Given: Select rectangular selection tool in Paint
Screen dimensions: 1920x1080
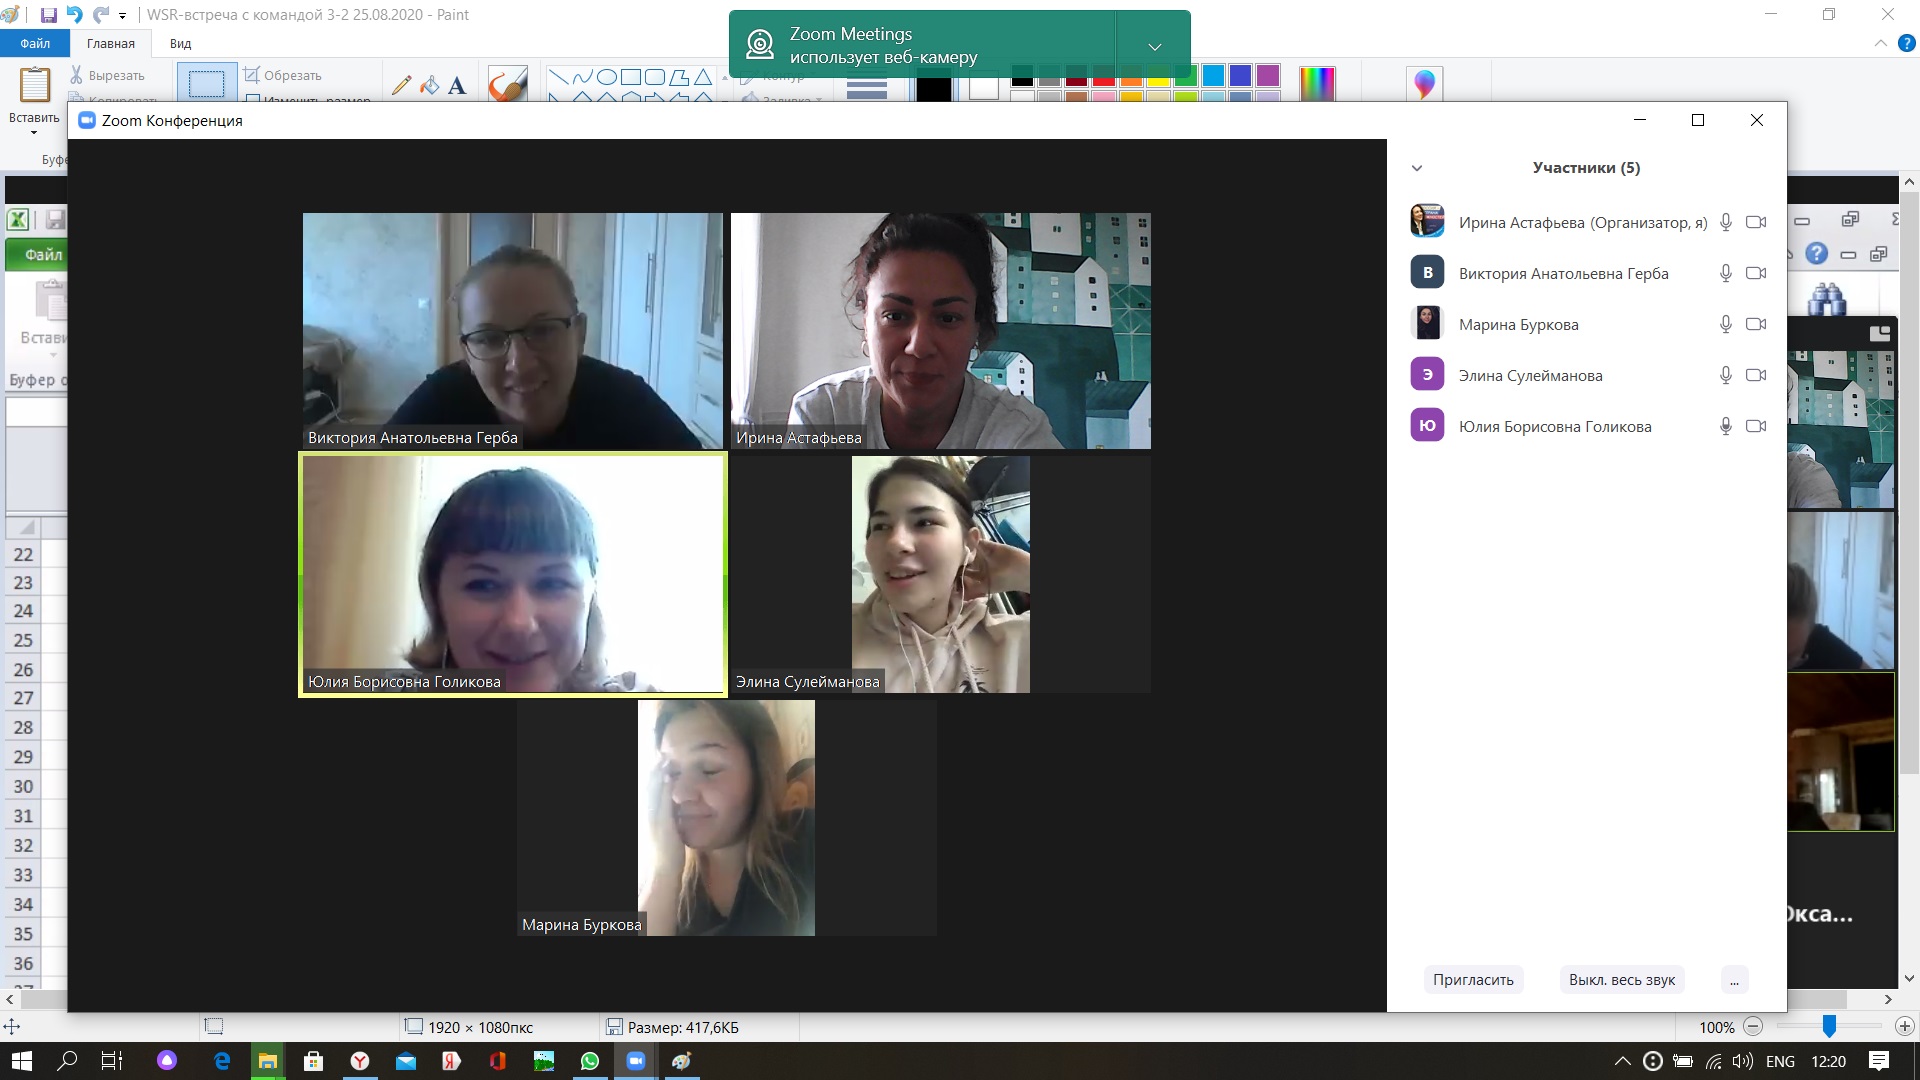Looking at the screenshot, I should [206, 82].
